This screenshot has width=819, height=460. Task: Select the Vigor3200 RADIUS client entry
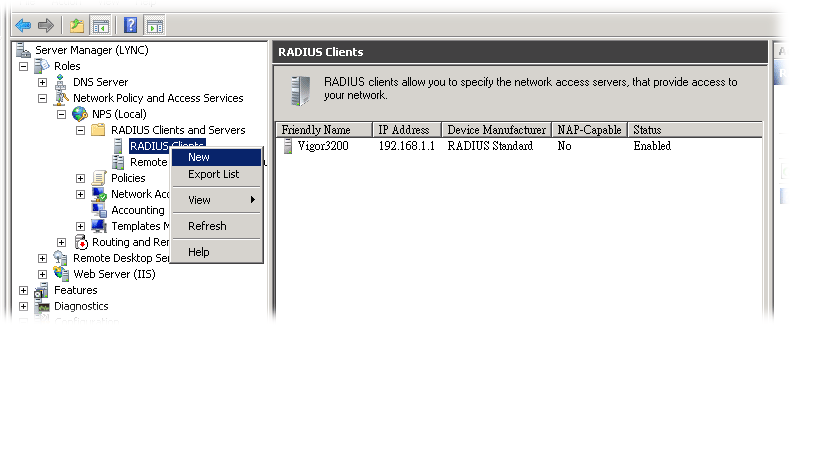323,146
